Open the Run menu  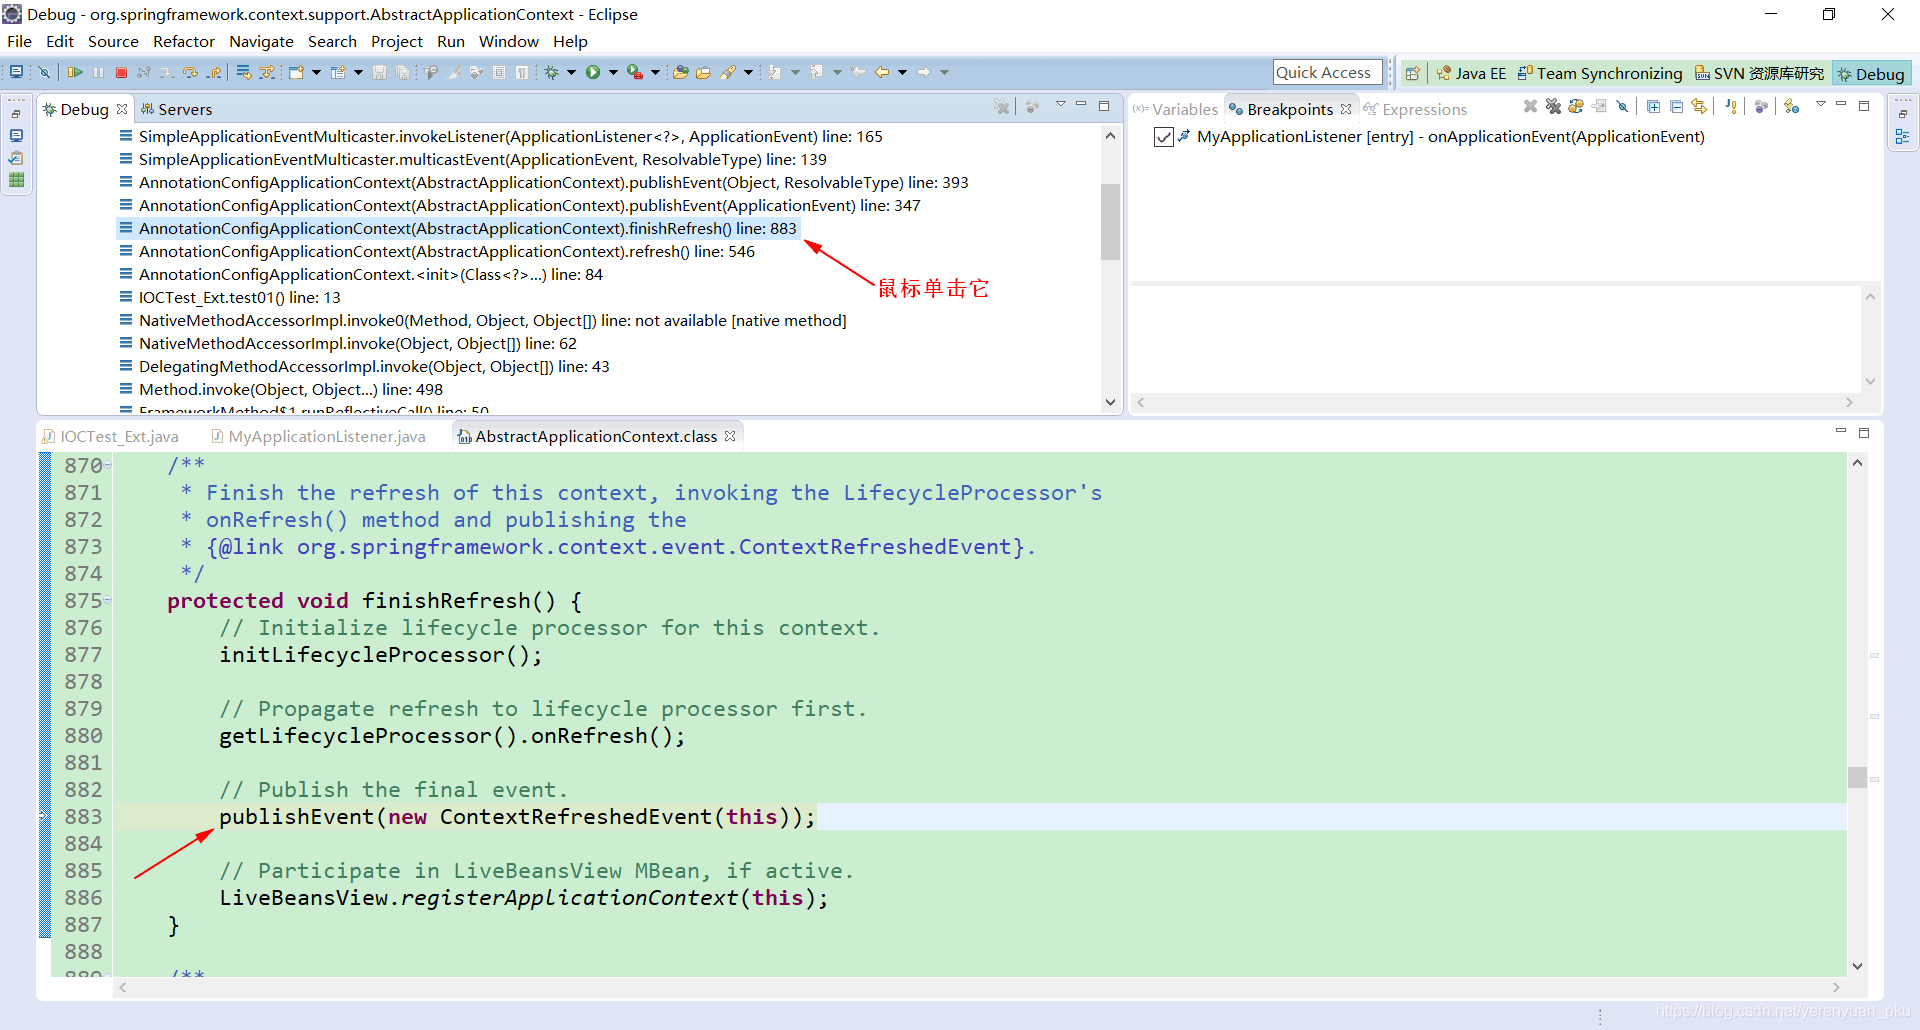pos(451,41)
